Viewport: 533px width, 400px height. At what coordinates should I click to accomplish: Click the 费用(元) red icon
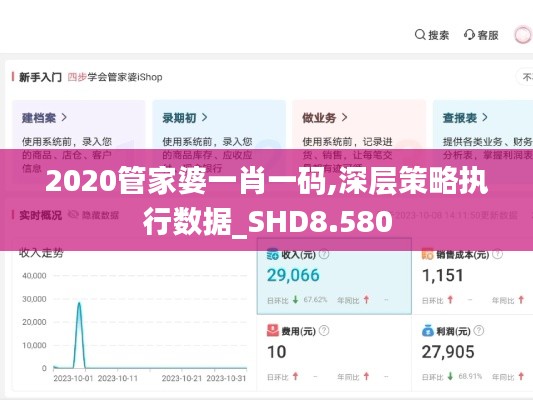pyautogui.click(x=273, y=331)
